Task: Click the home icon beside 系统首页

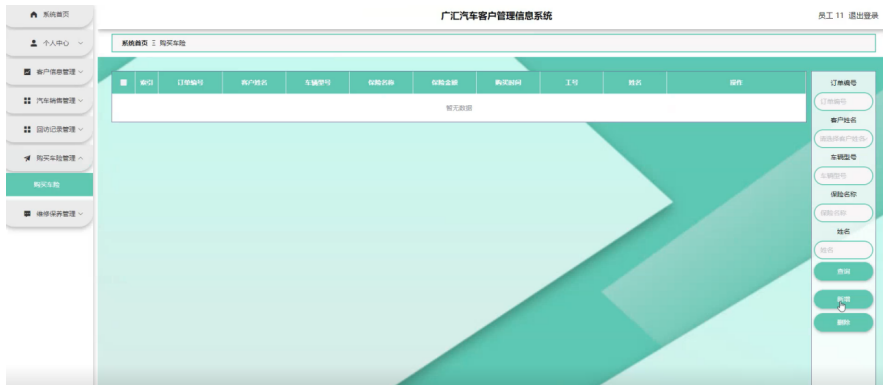Action: [x=33, y=15]
